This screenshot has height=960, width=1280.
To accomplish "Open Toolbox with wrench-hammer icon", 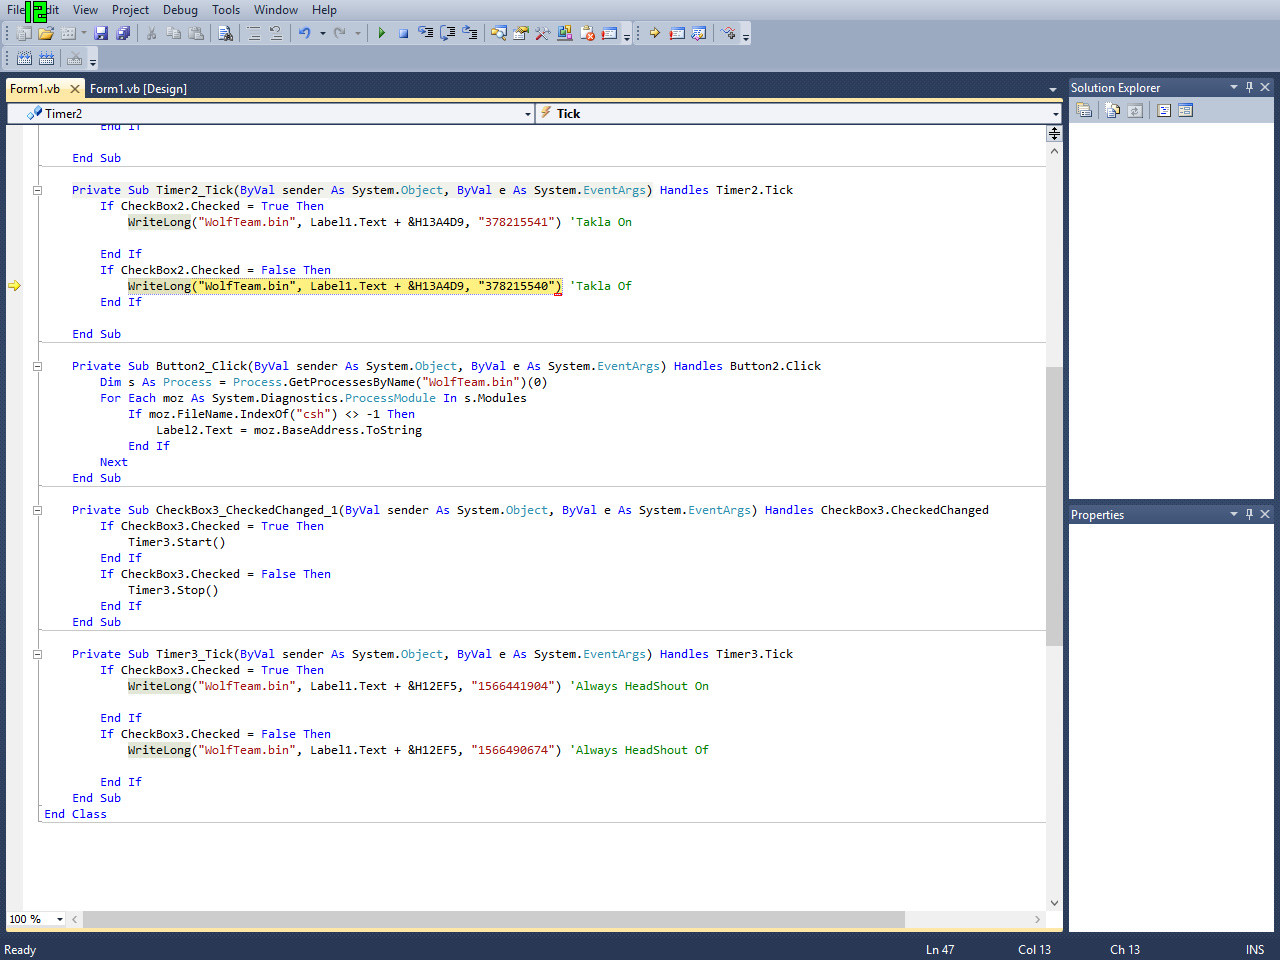I will (542, 33).
